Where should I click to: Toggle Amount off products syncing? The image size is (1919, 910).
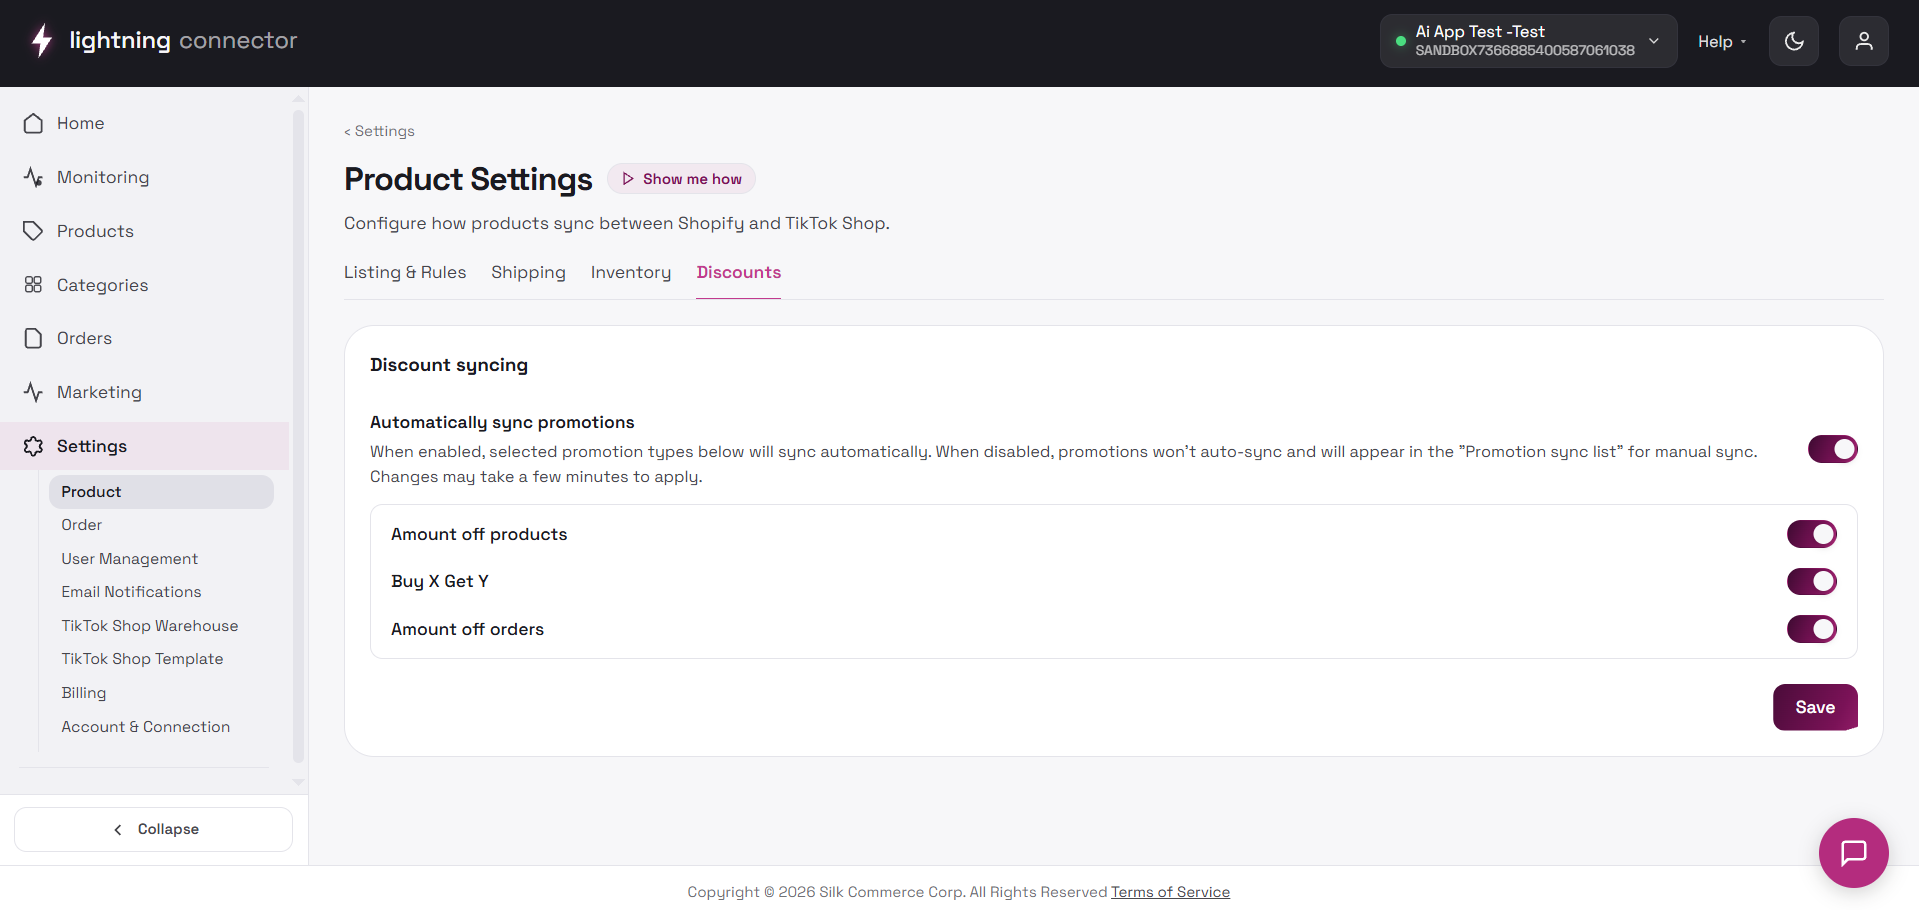1812,534
